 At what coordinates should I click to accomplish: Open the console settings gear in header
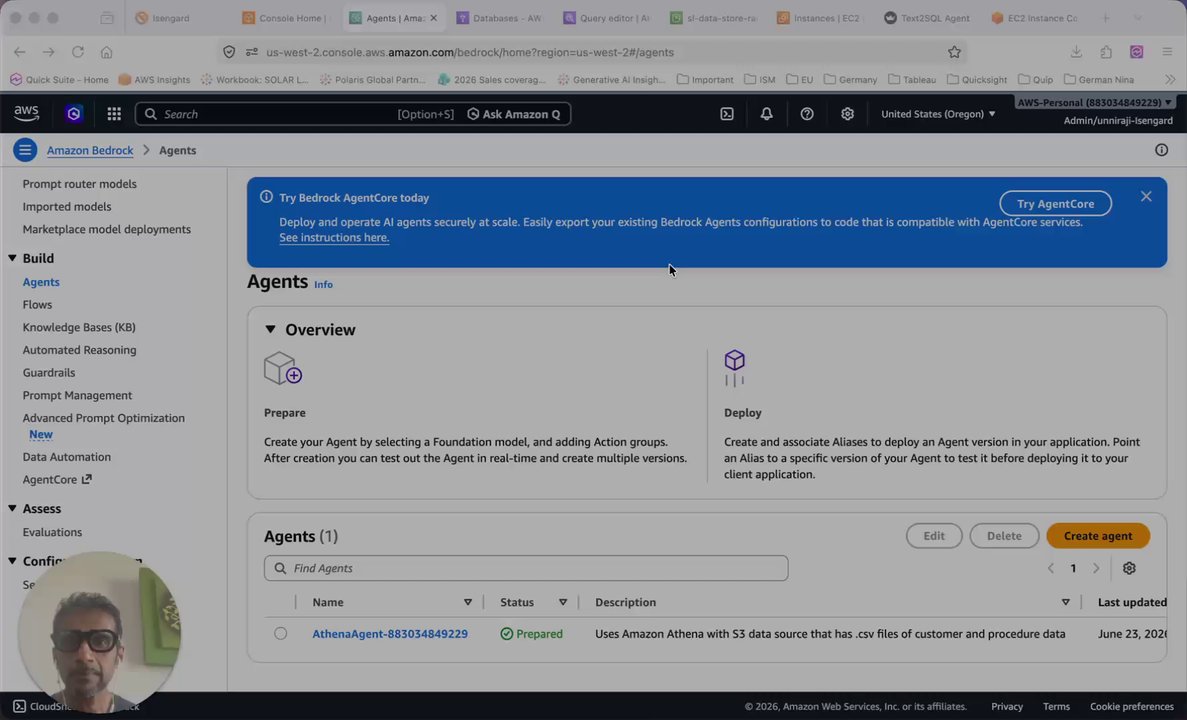(847, 114)
